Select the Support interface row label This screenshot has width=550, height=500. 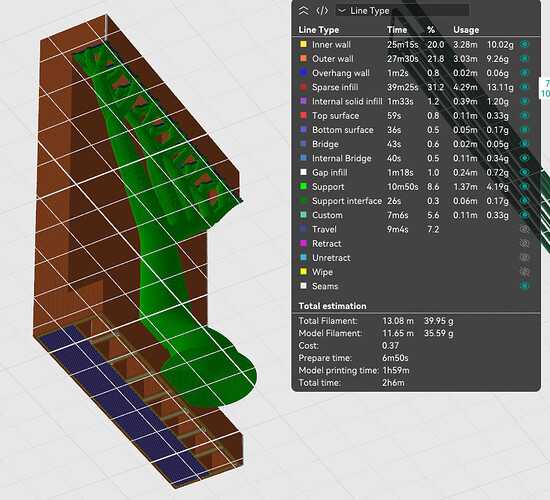point(347,201)
